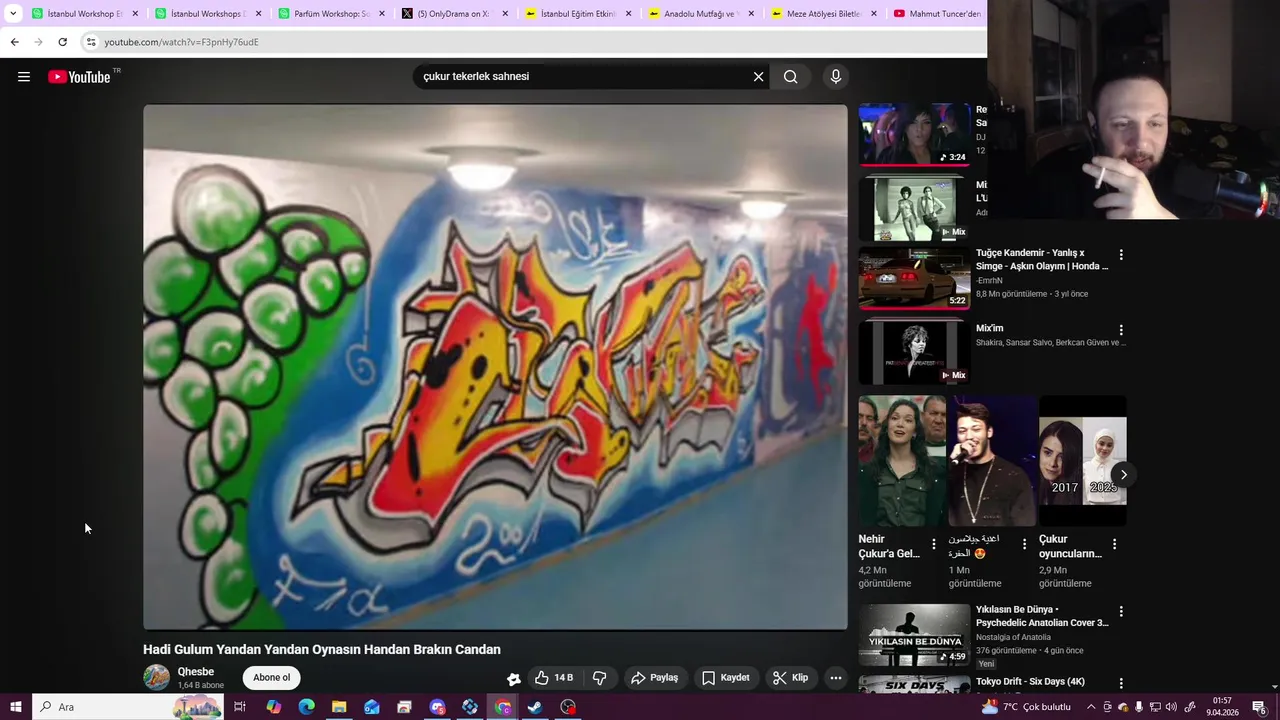Clear the search box with X
Screen dimensions: 1280x720
(x=758, y=77)
